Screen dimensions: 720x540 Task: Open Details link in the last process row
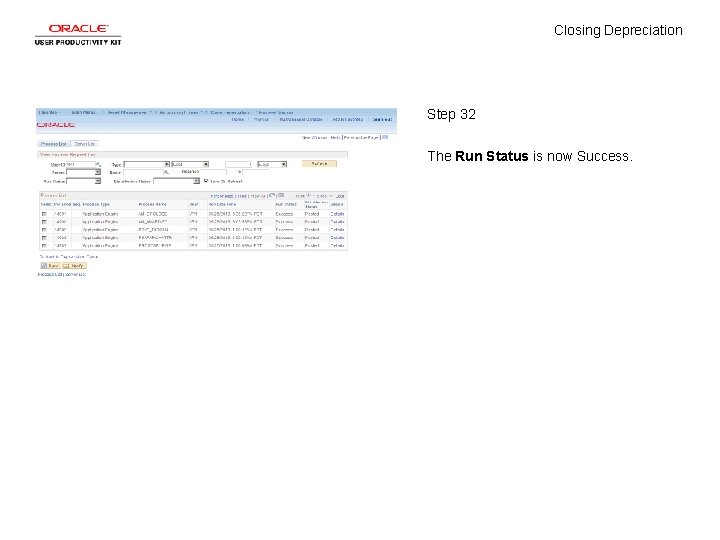tap(338, 246)
